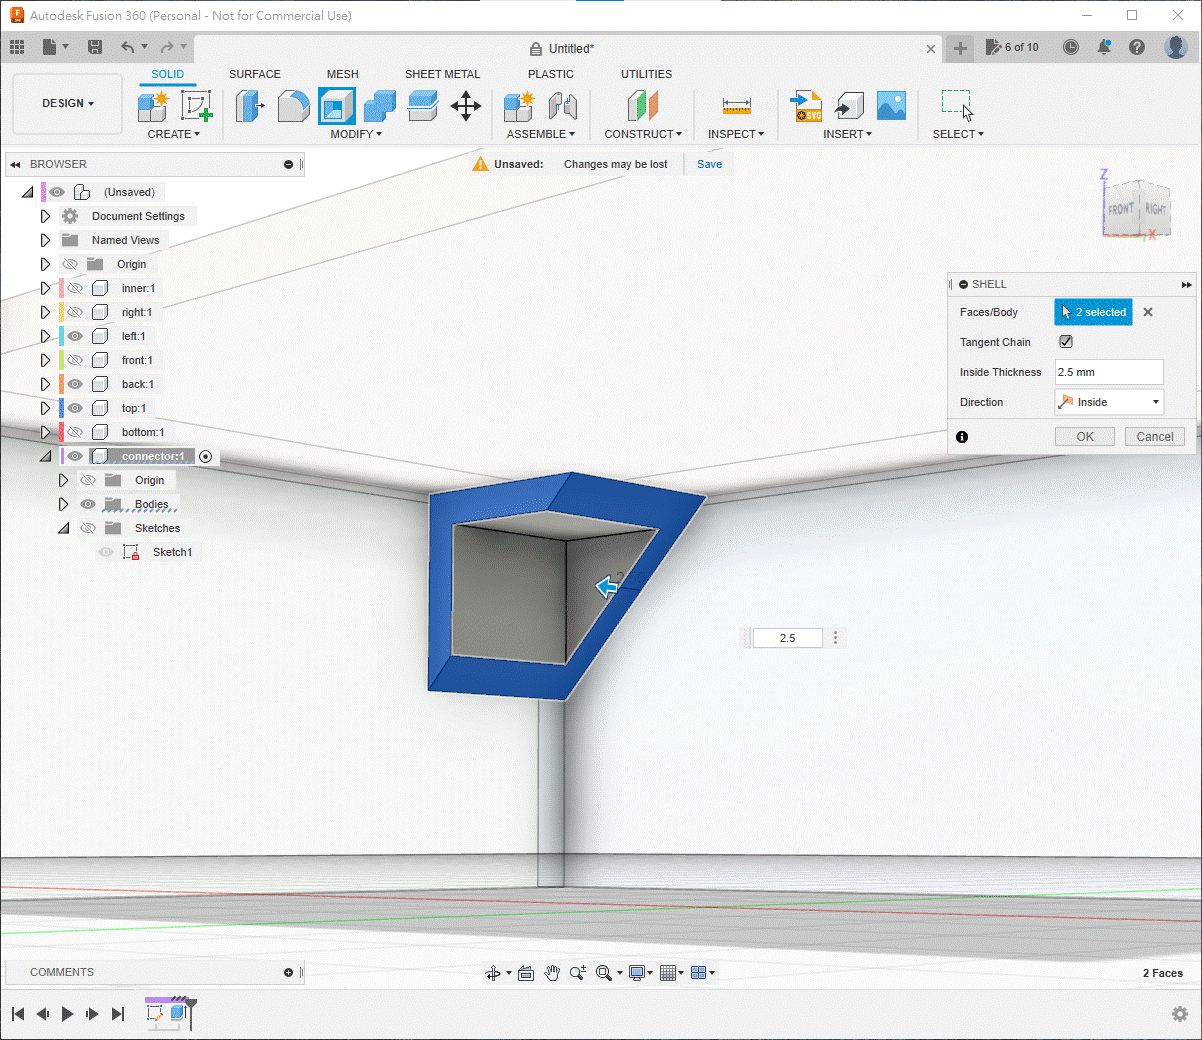Switch to the SHEET METAL tab
Viewport: 1202px width, 1040px height.
pos(442,74)
